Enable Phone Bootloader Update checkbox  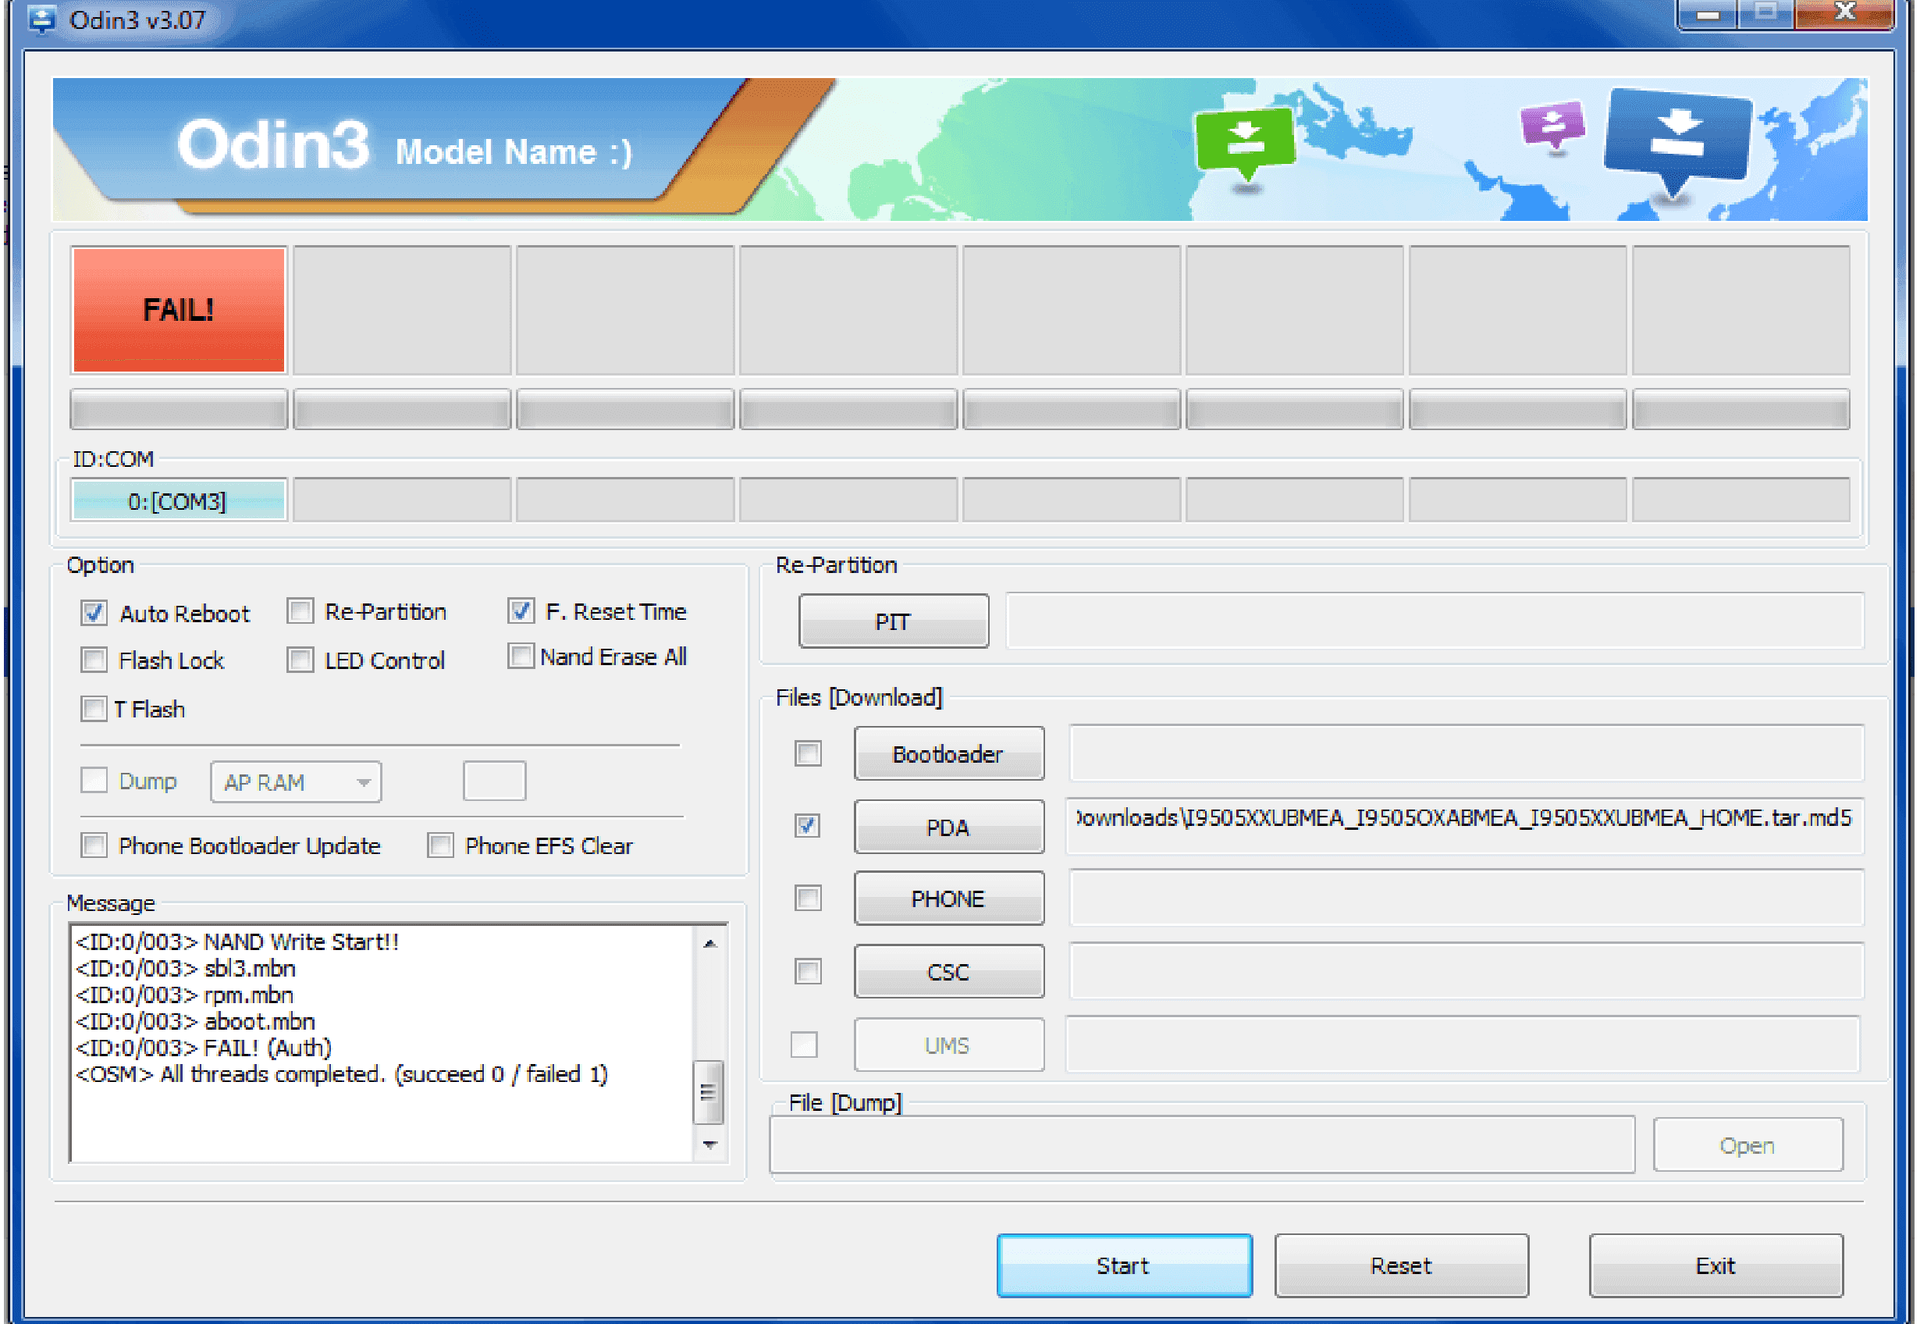click(x=94, y=845)
